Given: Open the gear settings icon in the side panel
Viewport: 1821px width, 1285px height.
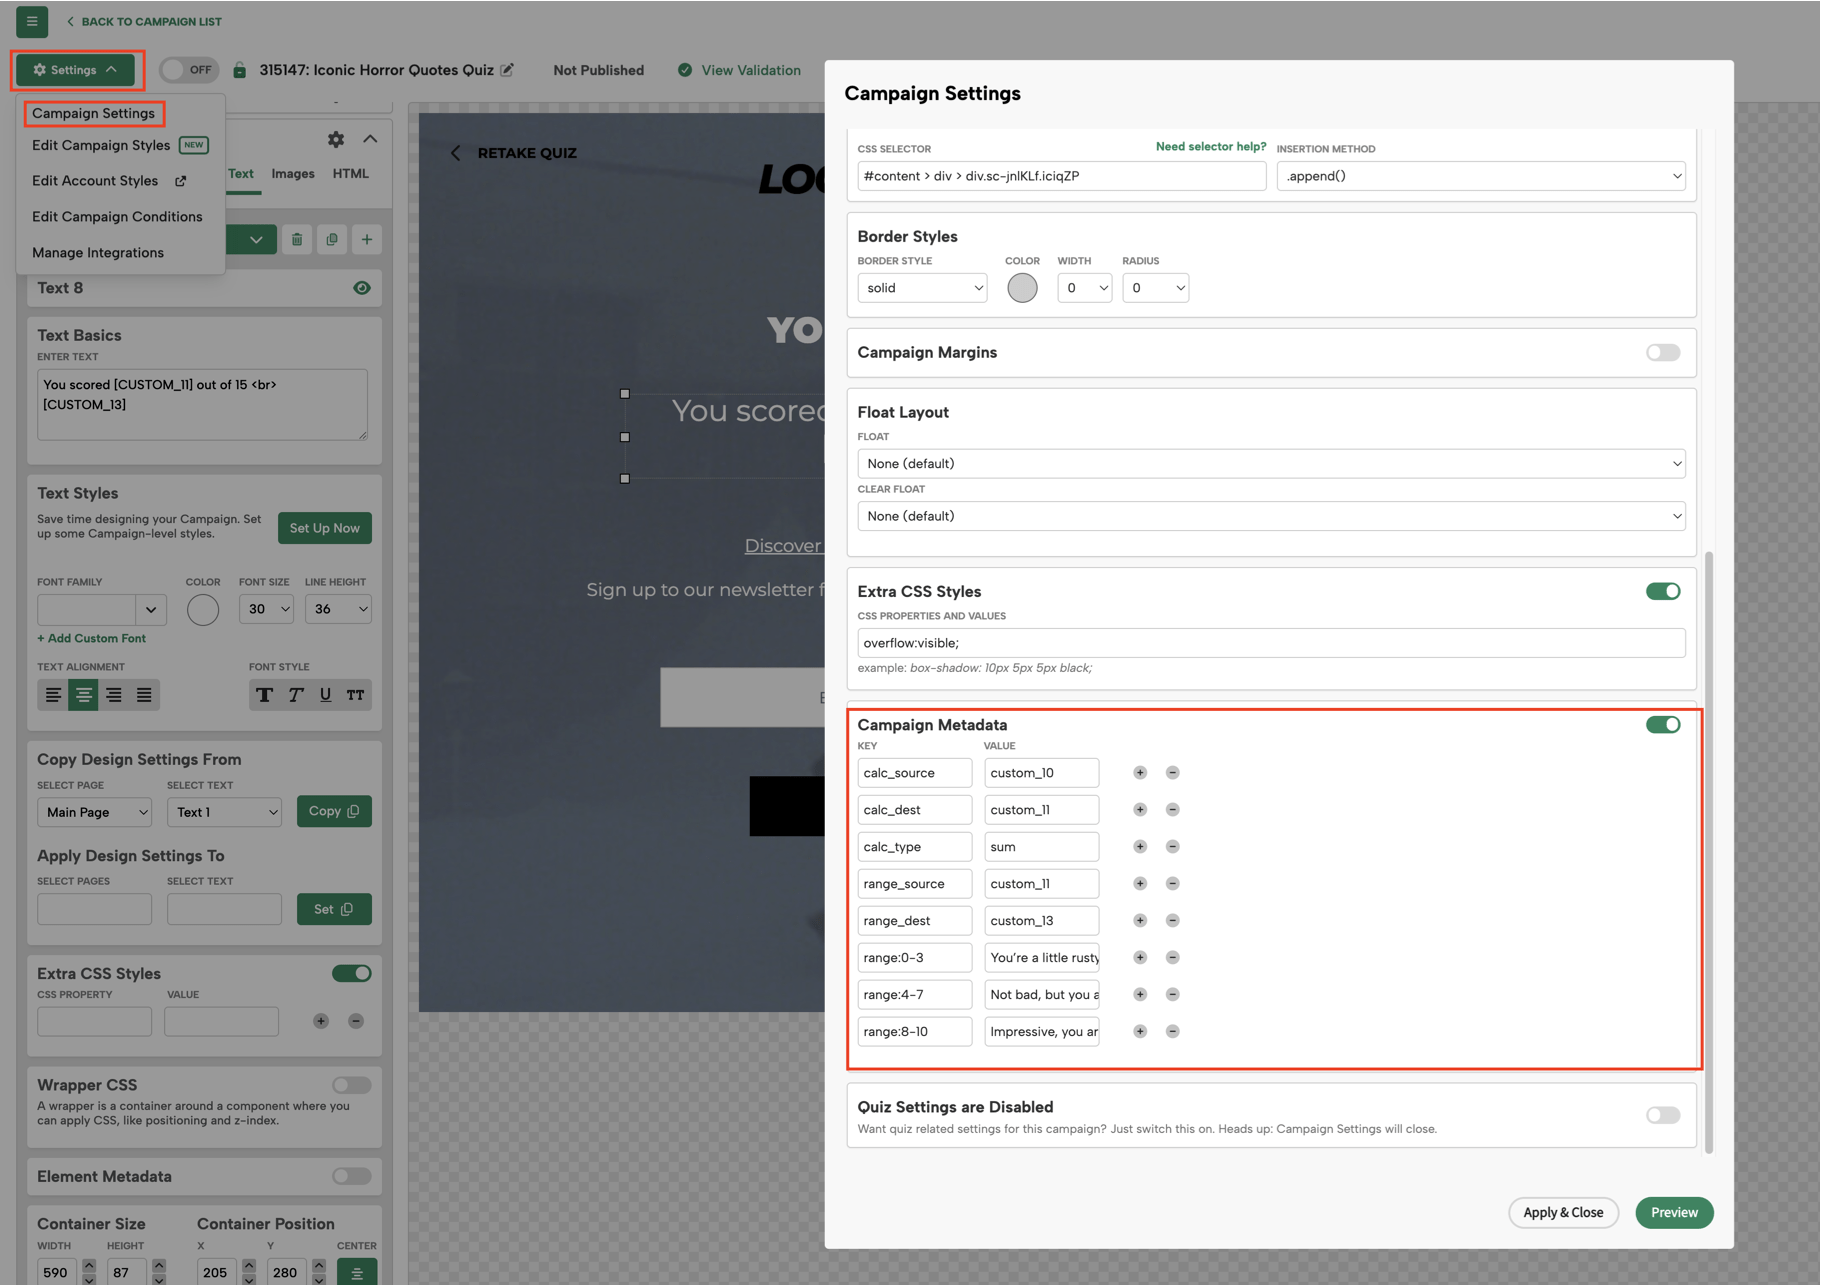Looking at the screenshot, I should (x=335, y=139).
